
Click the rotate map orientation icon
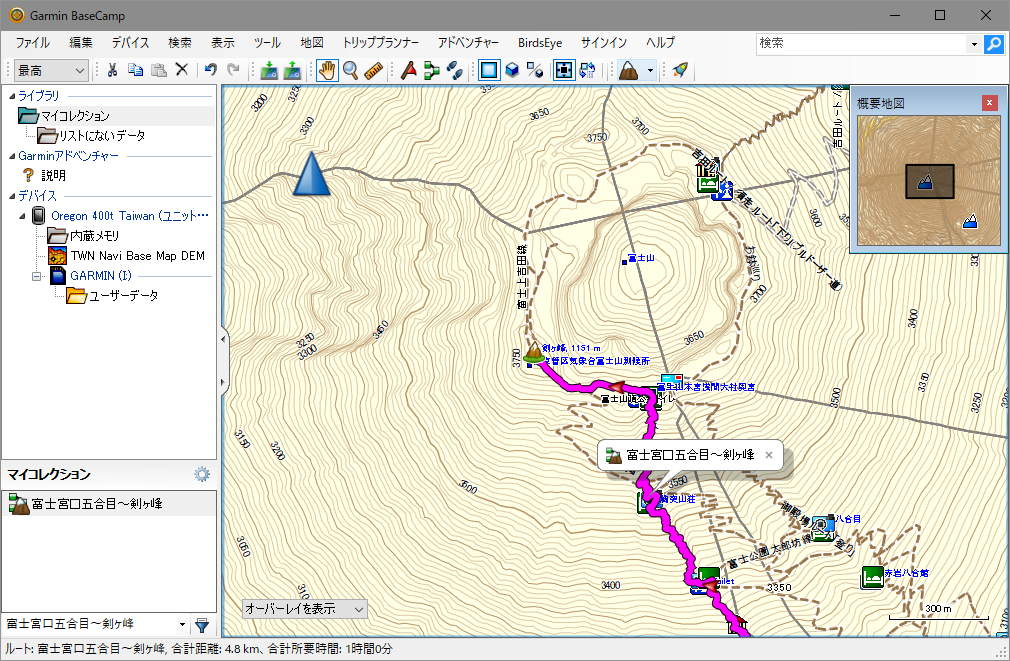[x=587, y=70]
